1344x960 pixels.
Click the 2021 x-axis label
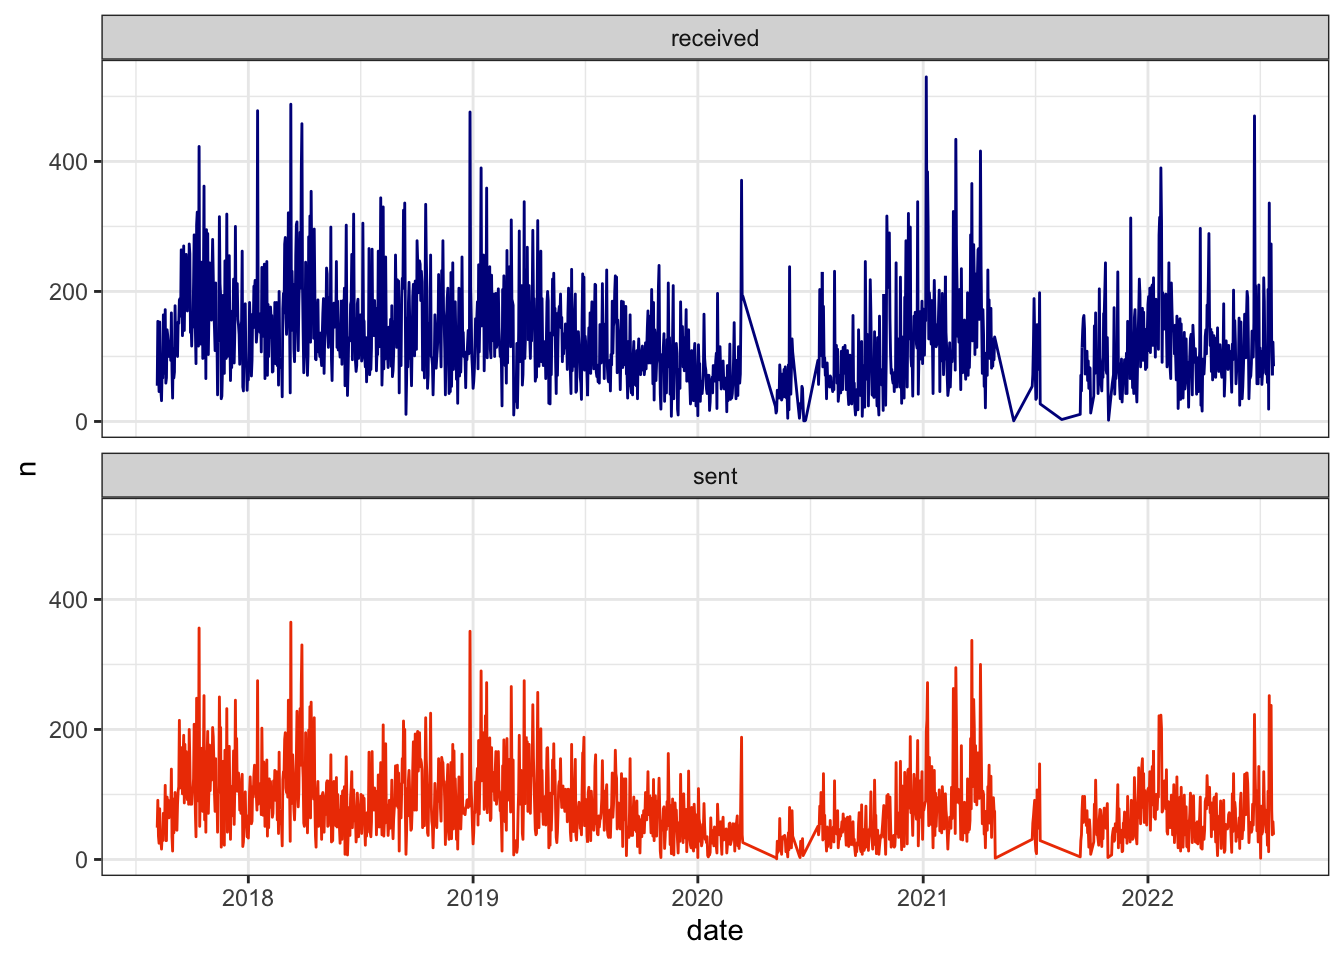[x=923, y=897]
